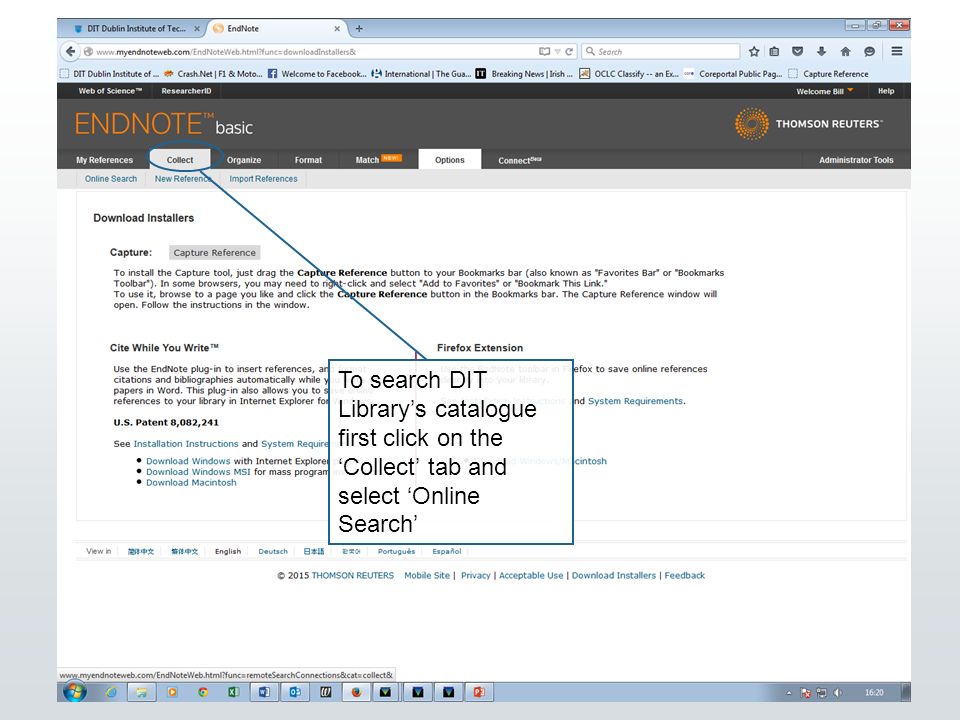Click Download Windows MSI link
This screenshot has height=720, width=960.
[198, 472]
